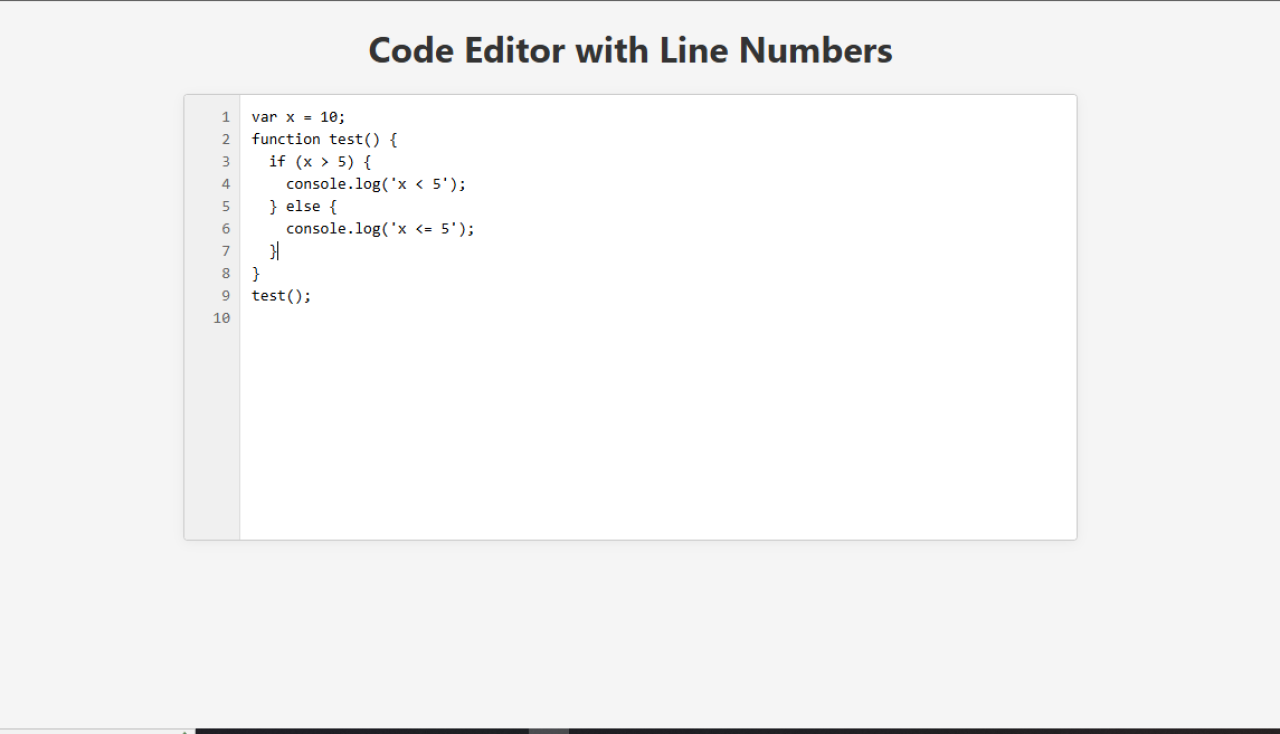Image resolution: width=1280 pixels, height=734 pixels.
Task: Click the 'Code Editor with Line Numbers' heading
Action: tap(630, 50)
